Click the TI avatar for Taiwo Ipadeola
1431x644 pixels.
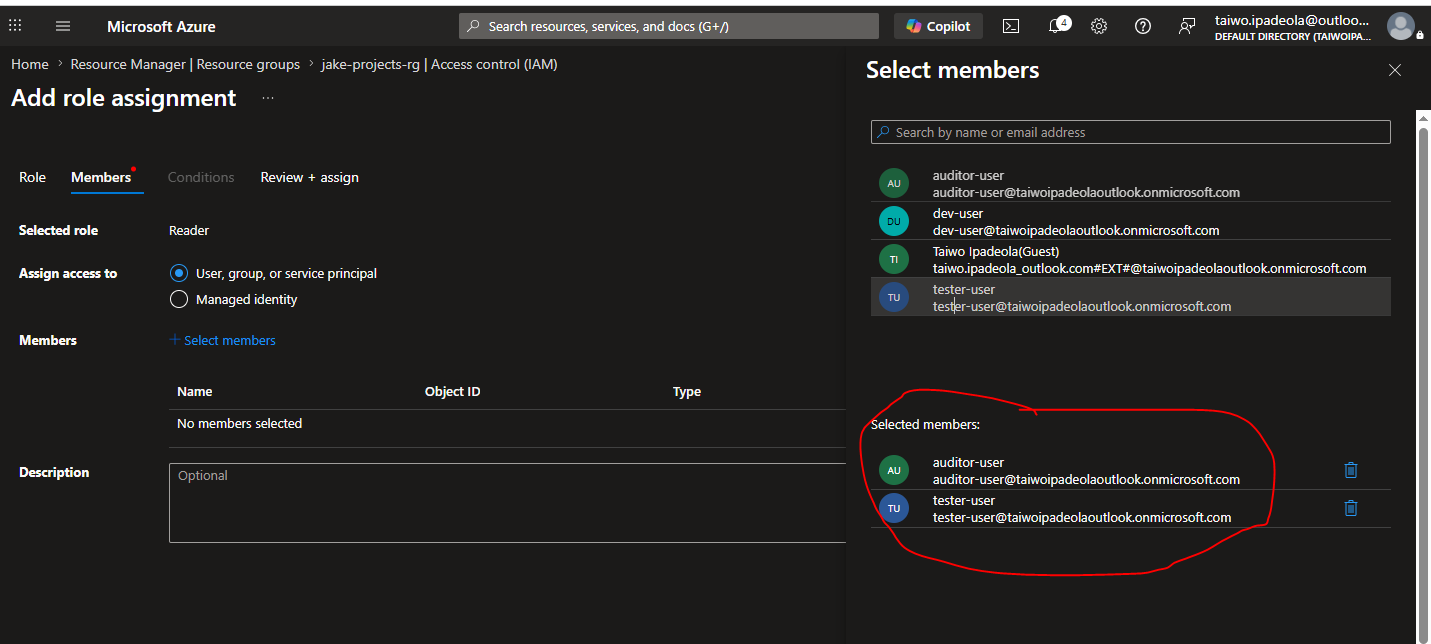(894, 259)
